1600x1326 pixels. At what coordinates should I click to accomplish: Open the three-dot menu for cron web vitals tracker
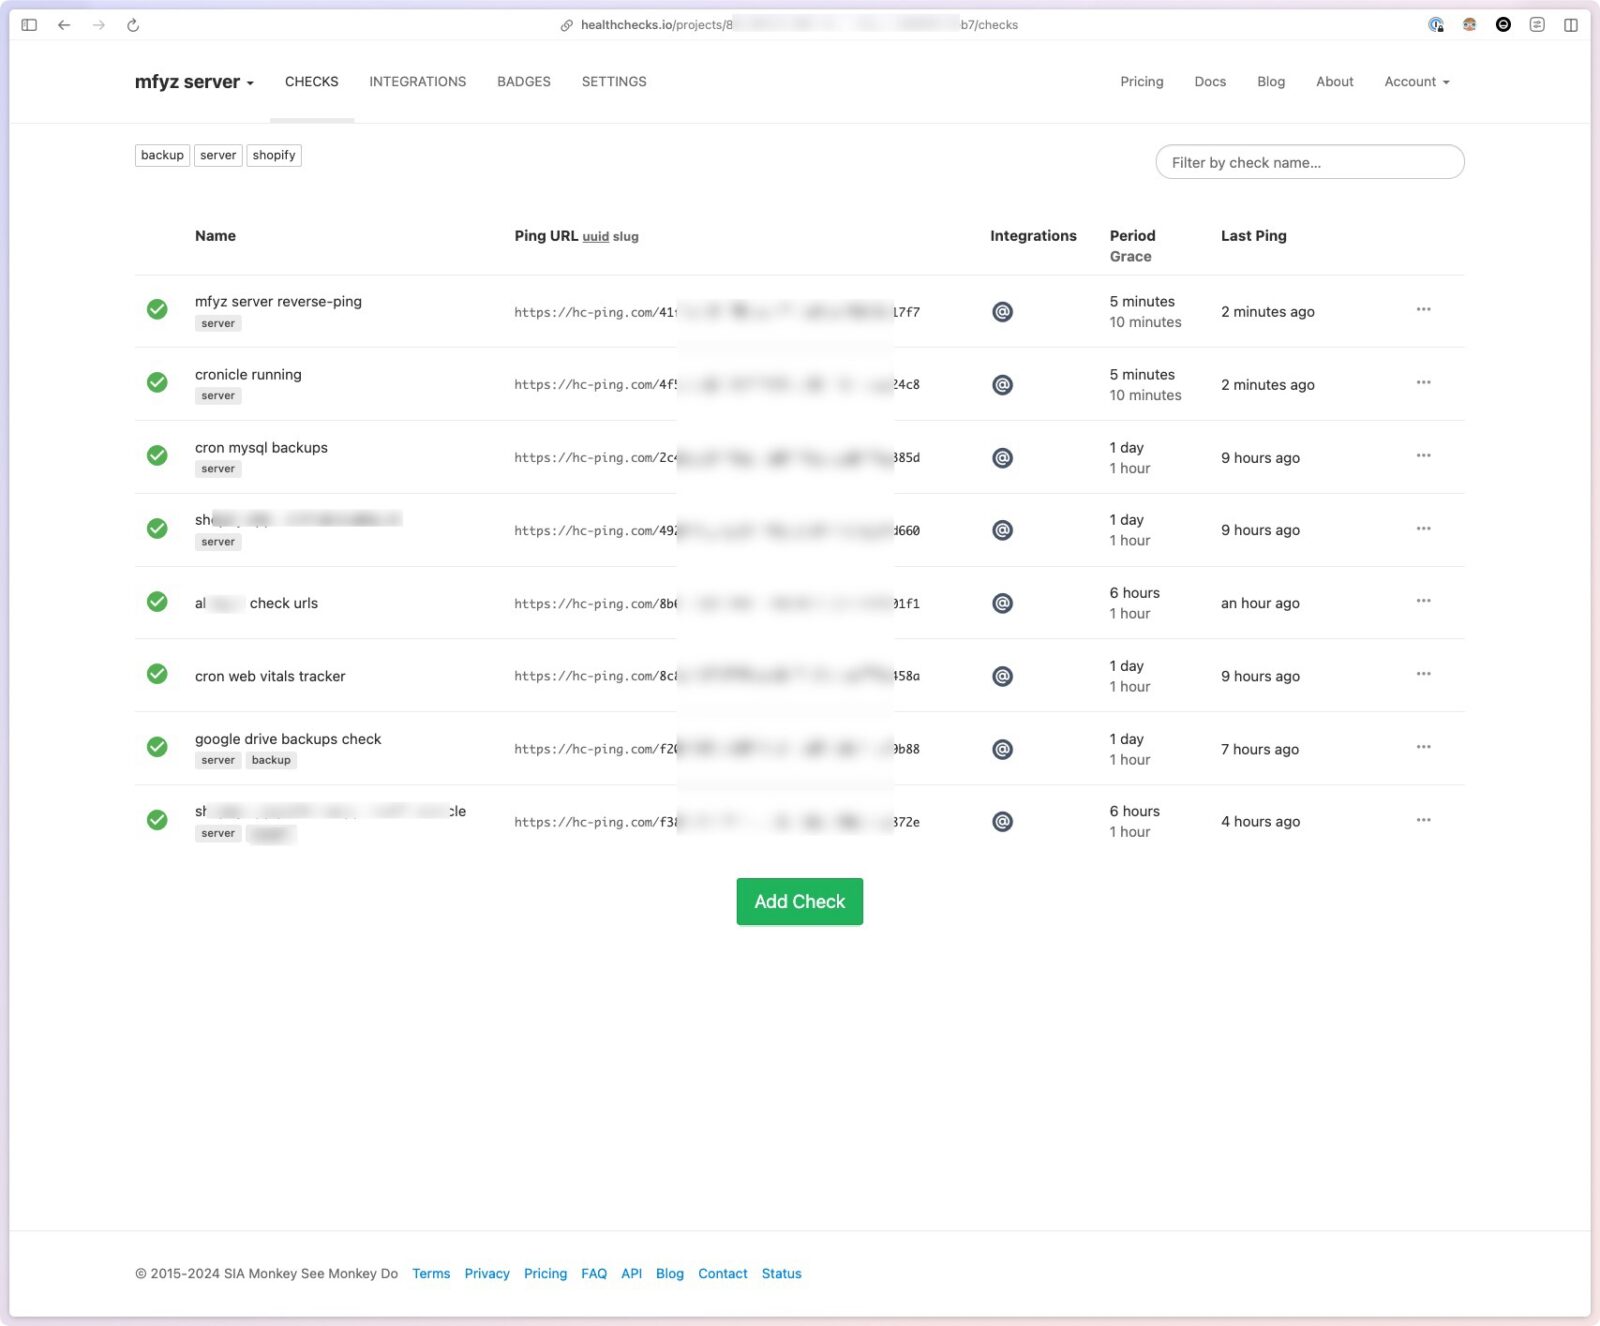[1423, 674]
